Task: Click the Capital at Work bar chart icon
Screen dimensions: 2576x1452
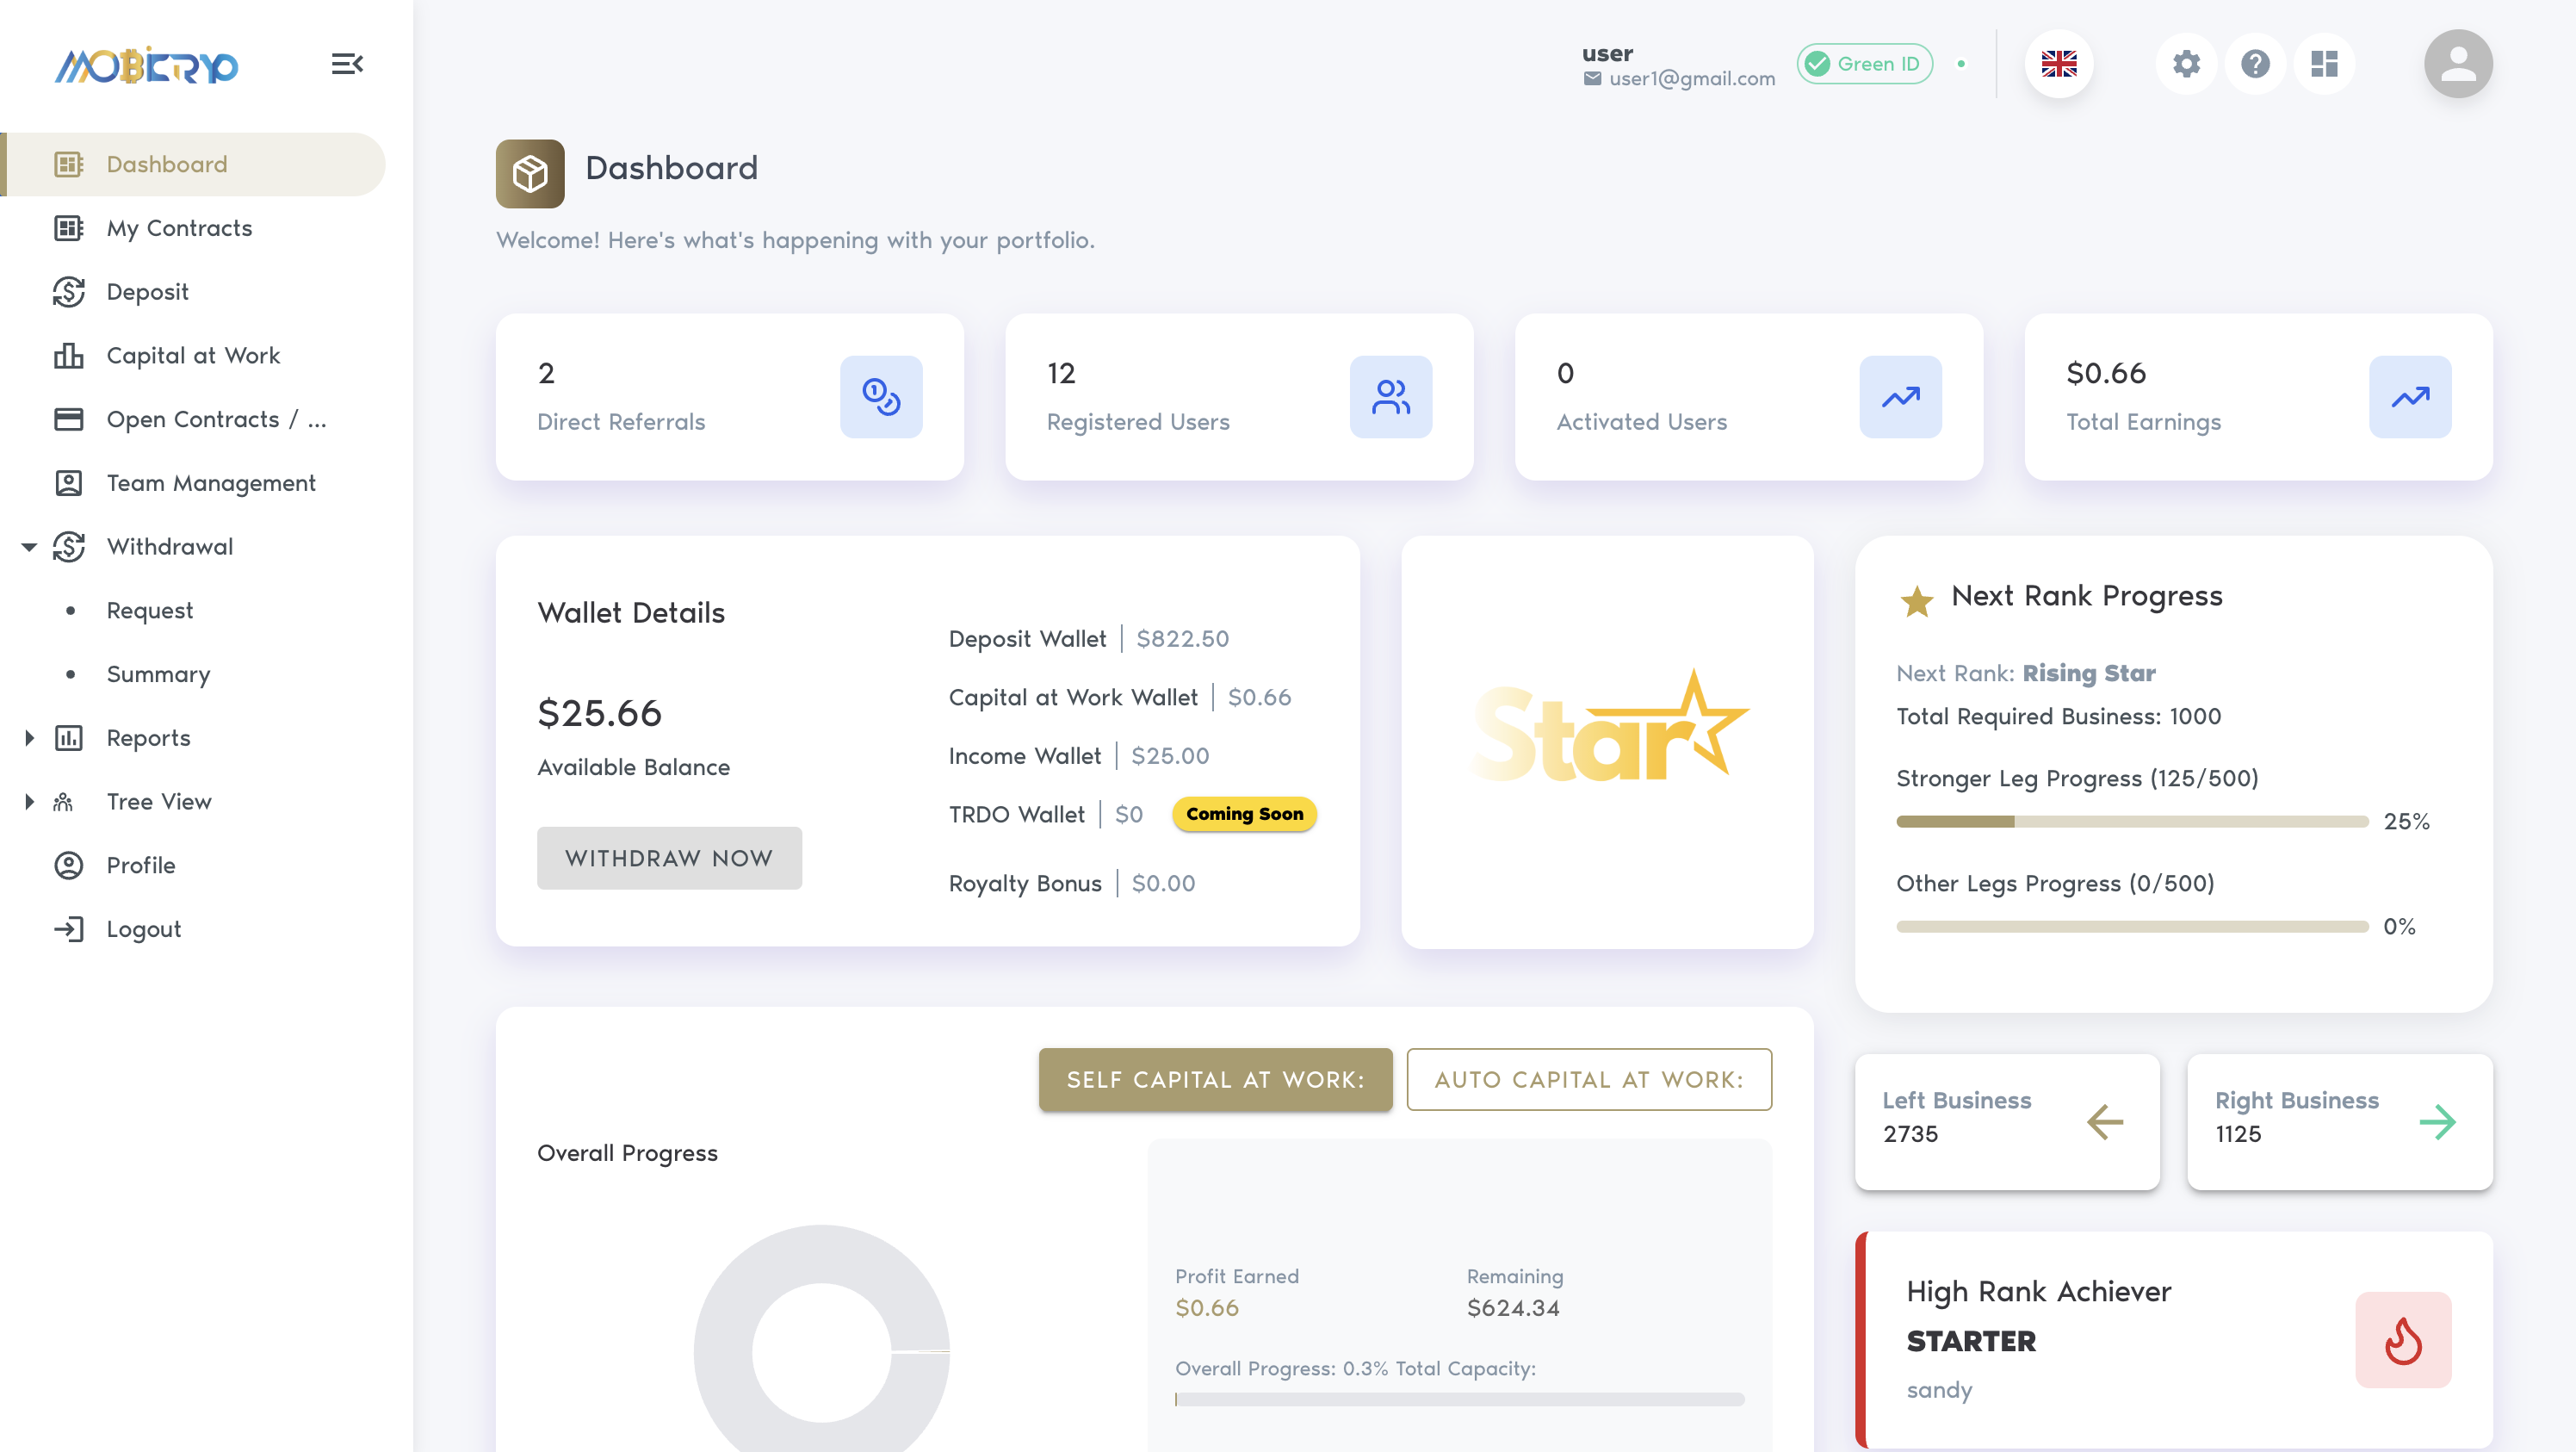Action: coord(68,356)
